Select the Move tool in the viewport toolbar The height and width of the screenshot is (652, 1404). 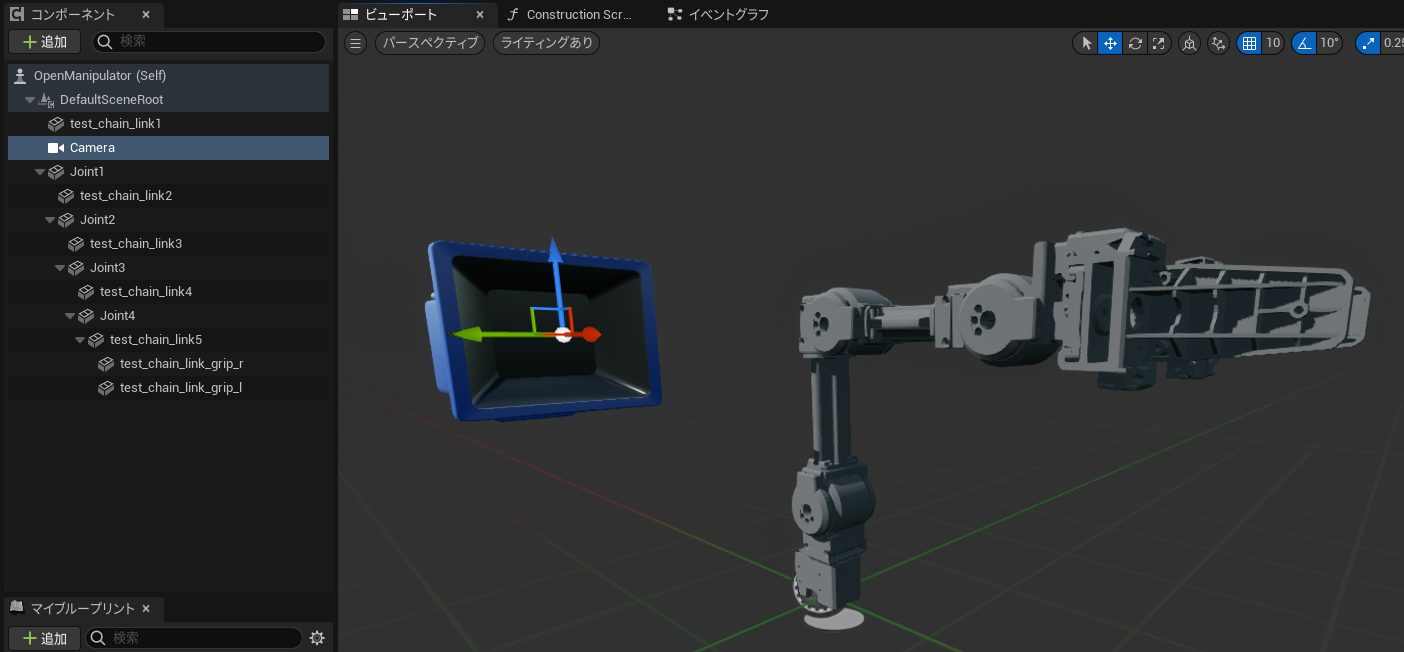click(x=1110, y=43)
